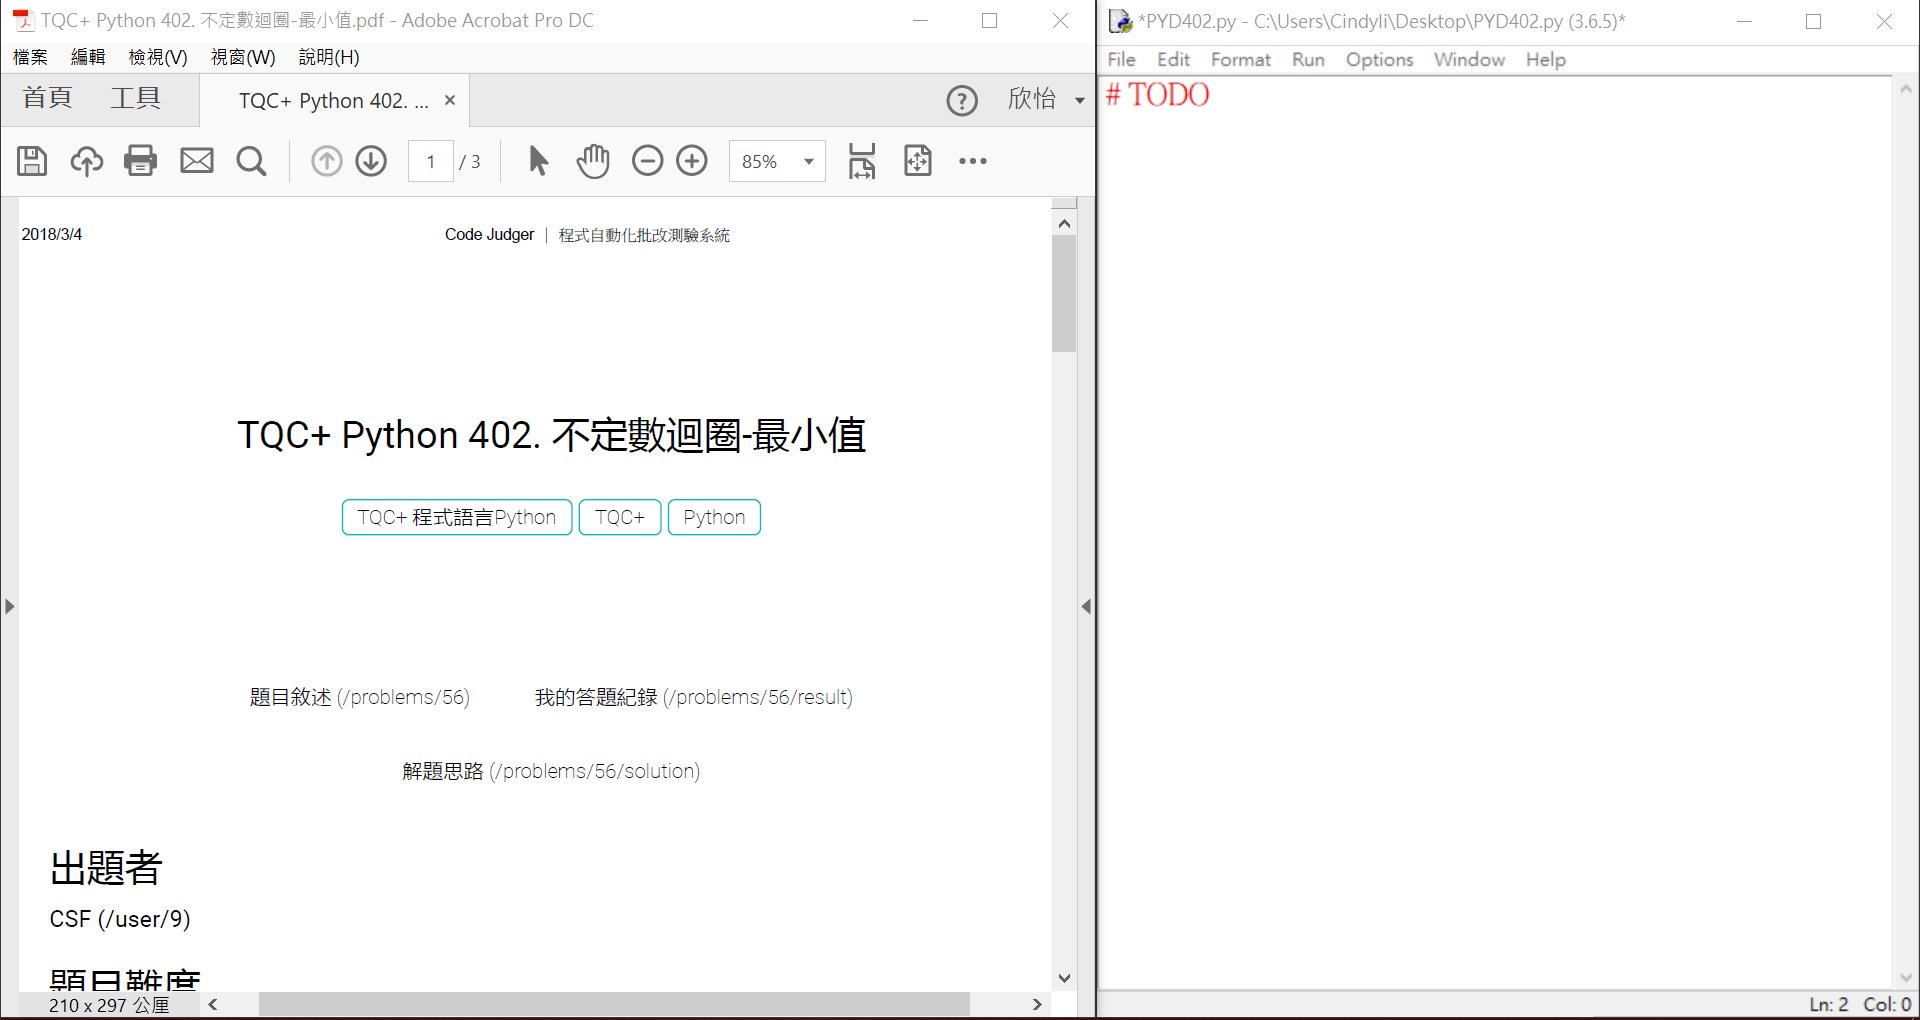Select the TQC+ Python 402 document tab
The width and height of the screenshot is (1920, 1020).
click(x=333, y=100)
